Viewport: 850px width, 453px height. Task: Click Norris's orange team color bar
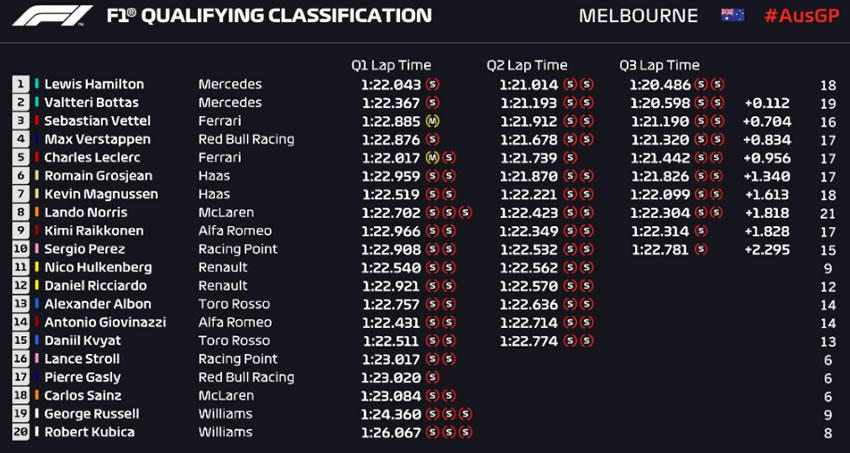click(37, 213)
